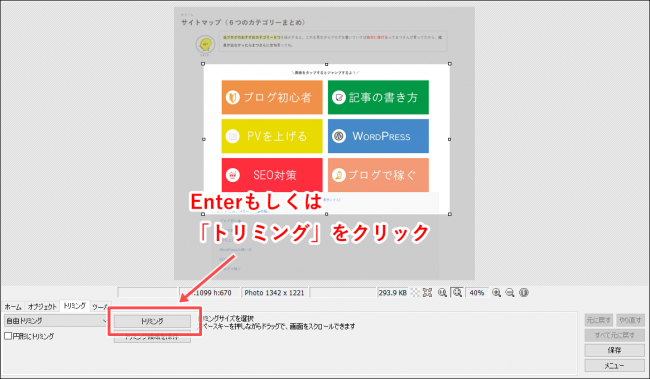
Task: Click the 保存 save button
Action: (x=614, y=350)
